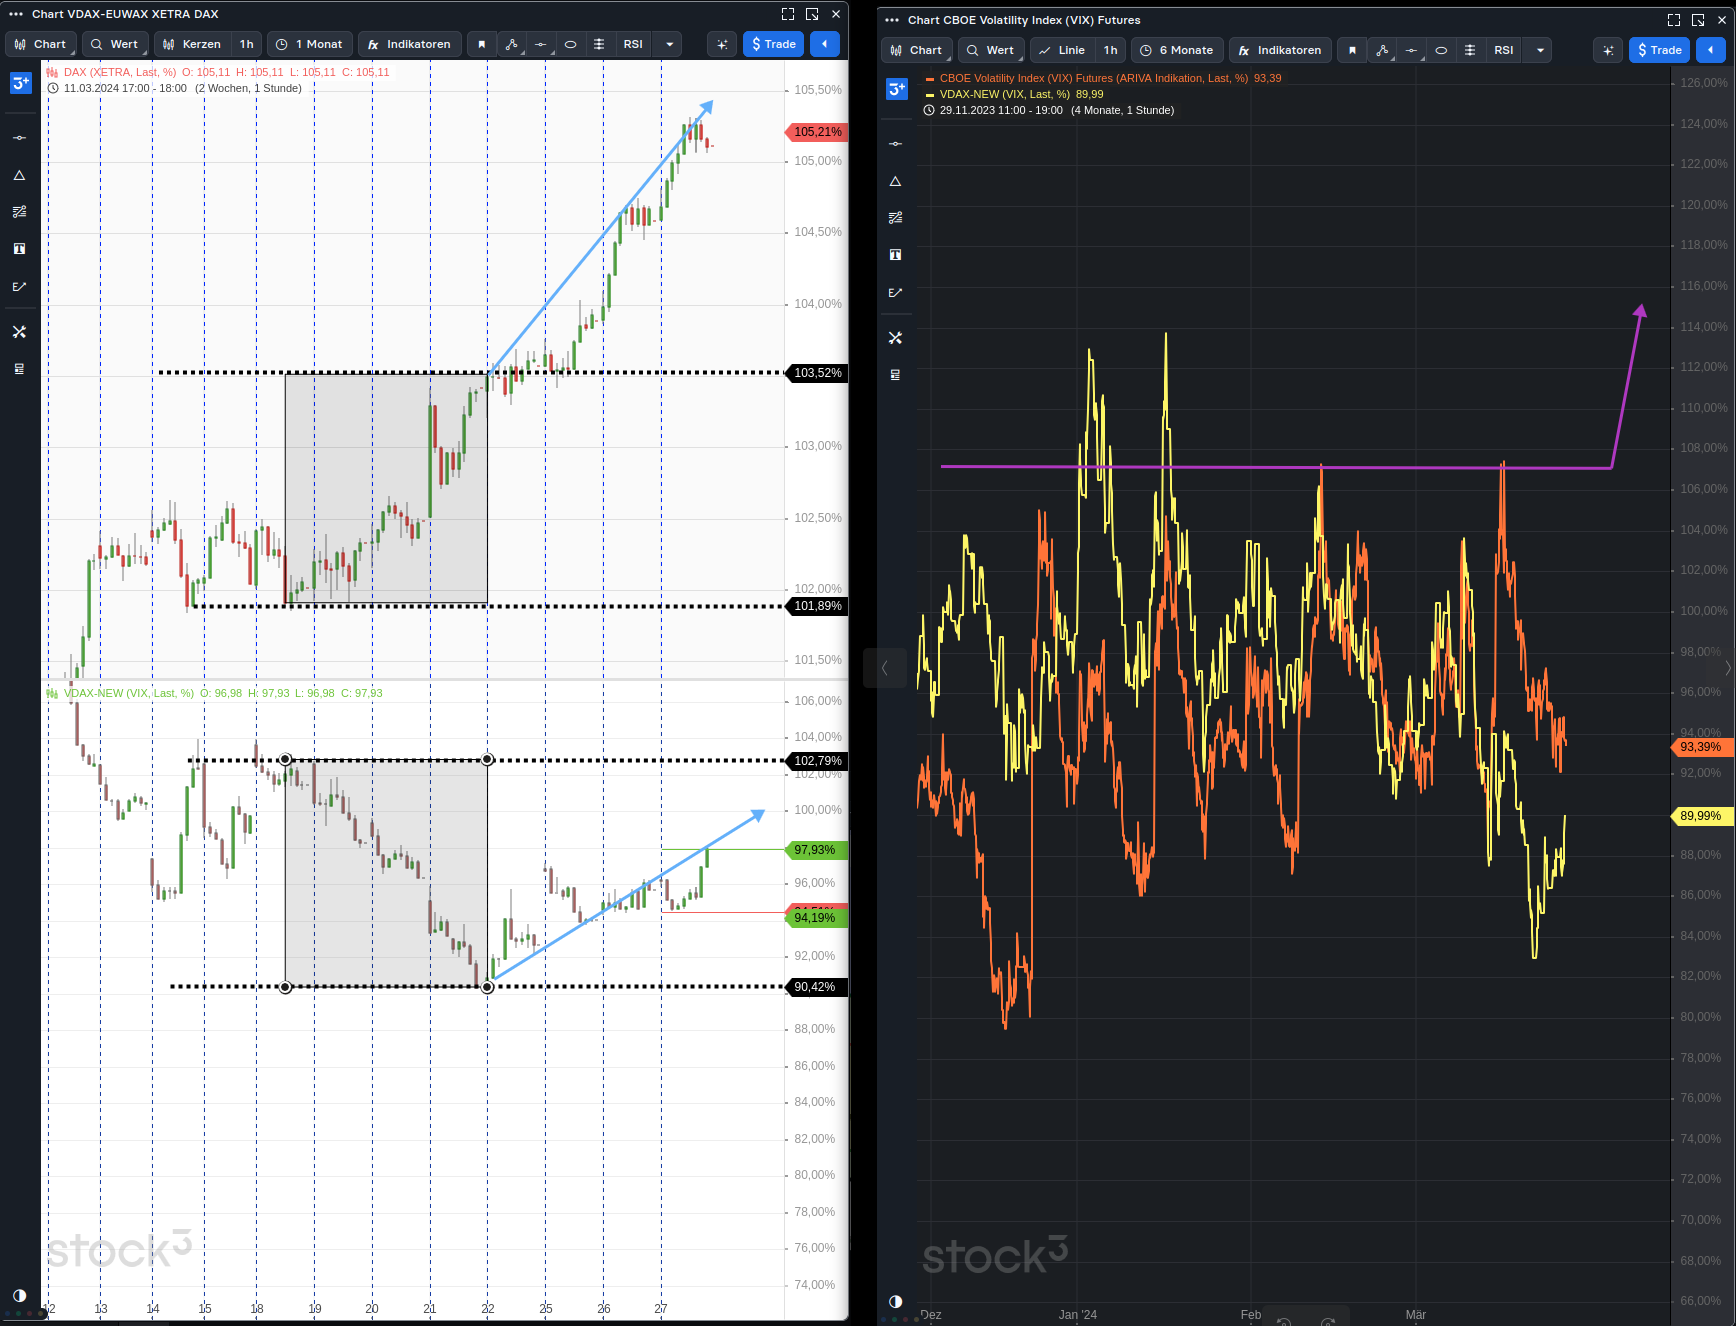Open the 1 Monat time range selector

pos(310,44)
